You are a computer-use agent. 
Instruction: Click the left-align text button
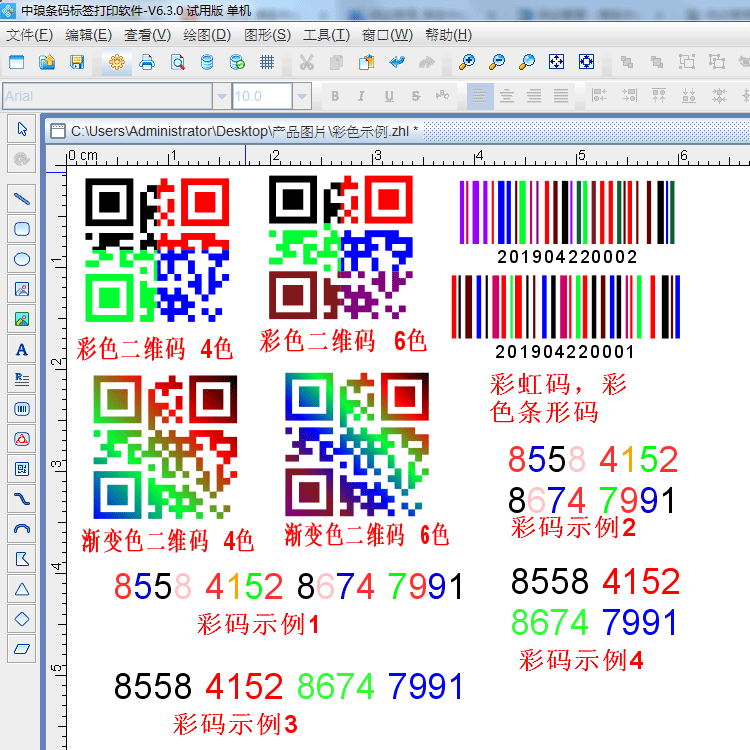(481, 96)
